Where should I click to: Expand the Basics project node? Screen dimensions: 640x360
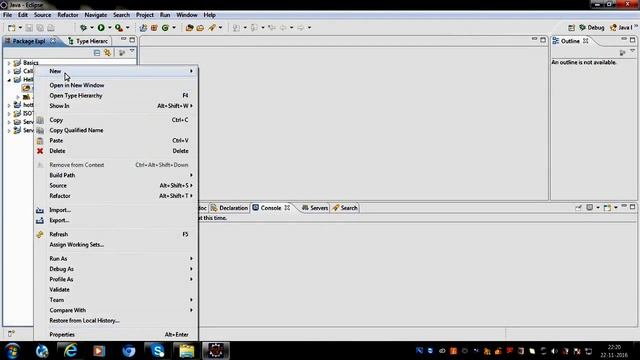pyautogui.click(x=9, y=63)
